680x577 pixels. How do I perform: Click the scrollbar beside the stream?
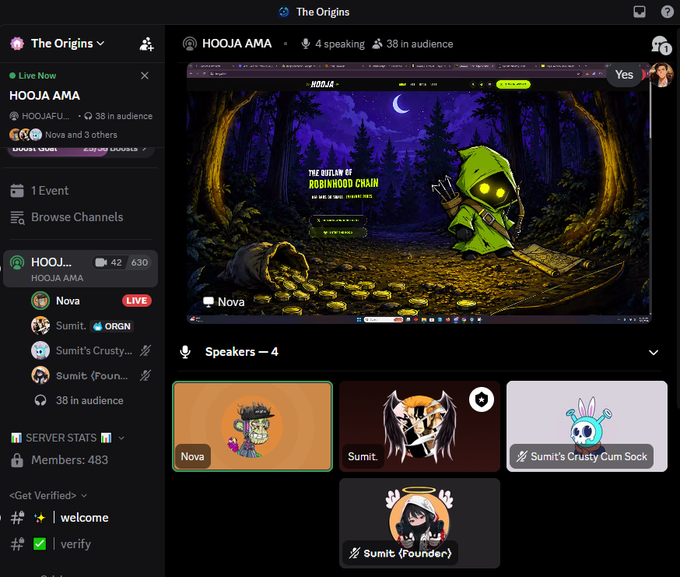(650, 108)
